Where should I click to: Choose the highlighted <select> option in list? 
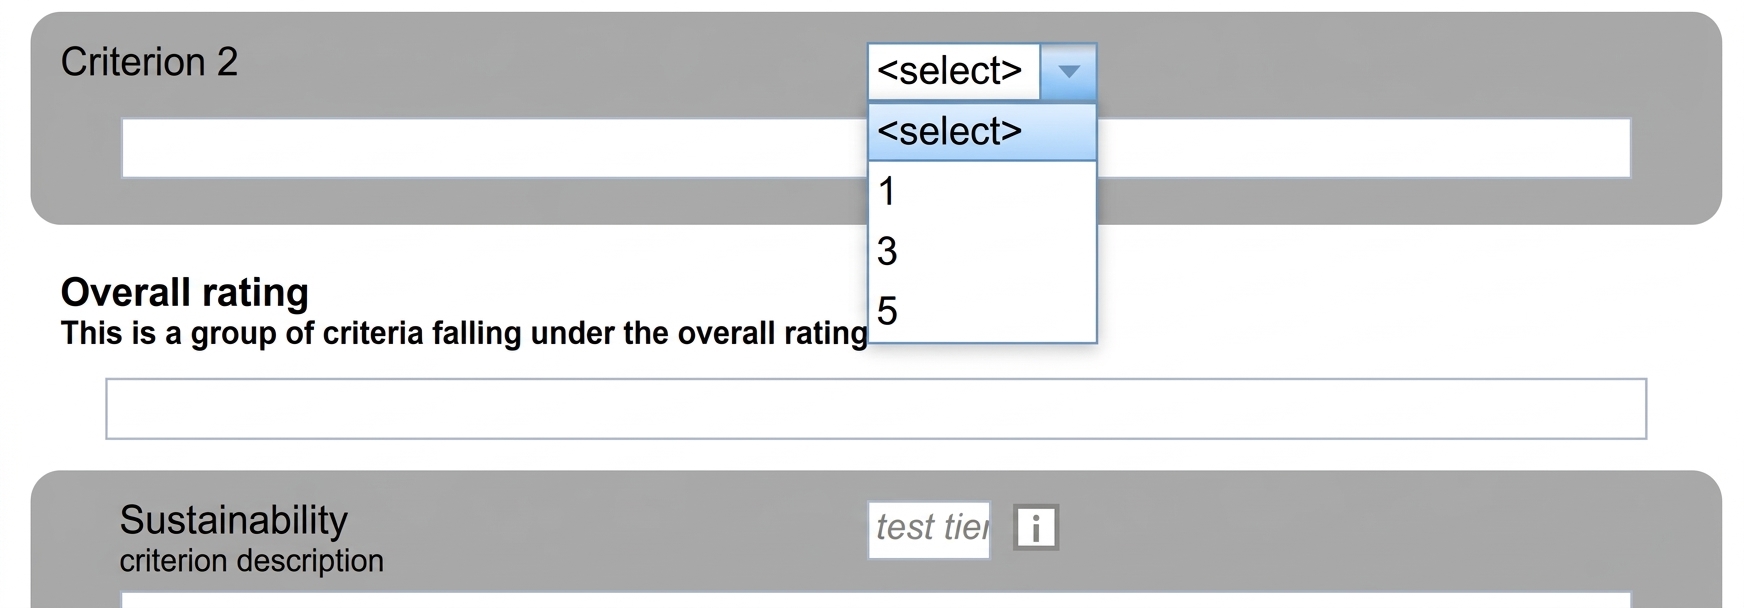pyautogui.click(x=982, y=132)
